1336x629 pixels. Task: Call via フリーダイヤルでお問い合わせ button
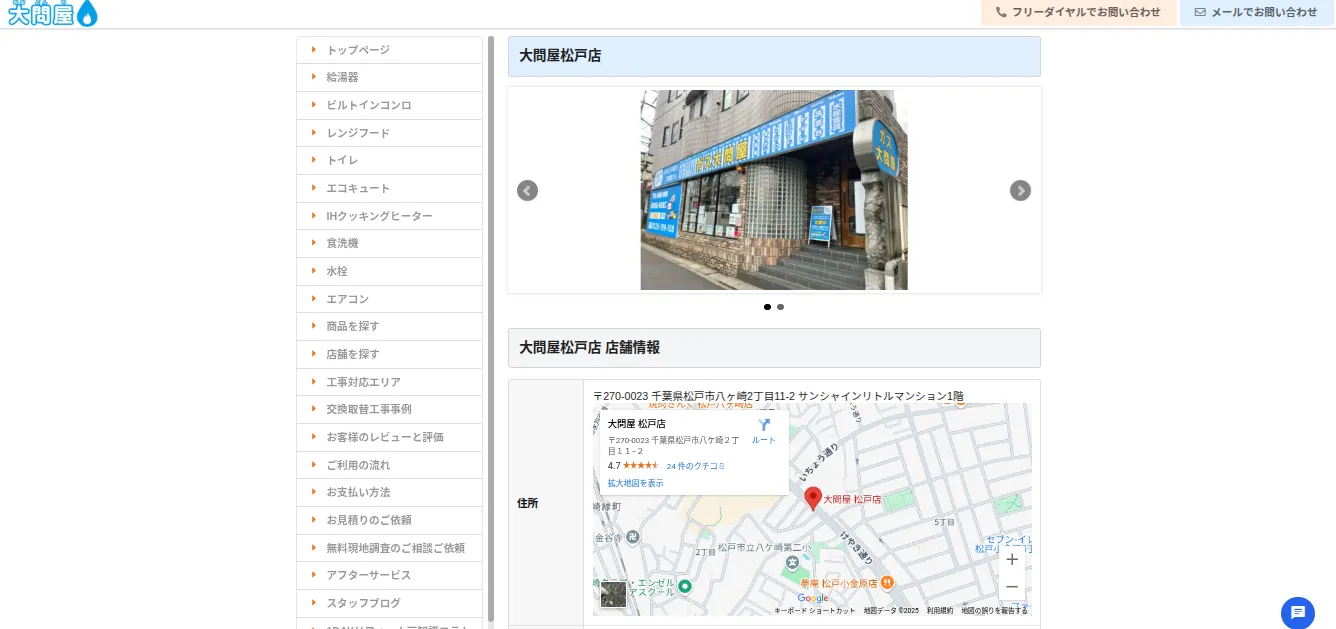[1078, 12]
